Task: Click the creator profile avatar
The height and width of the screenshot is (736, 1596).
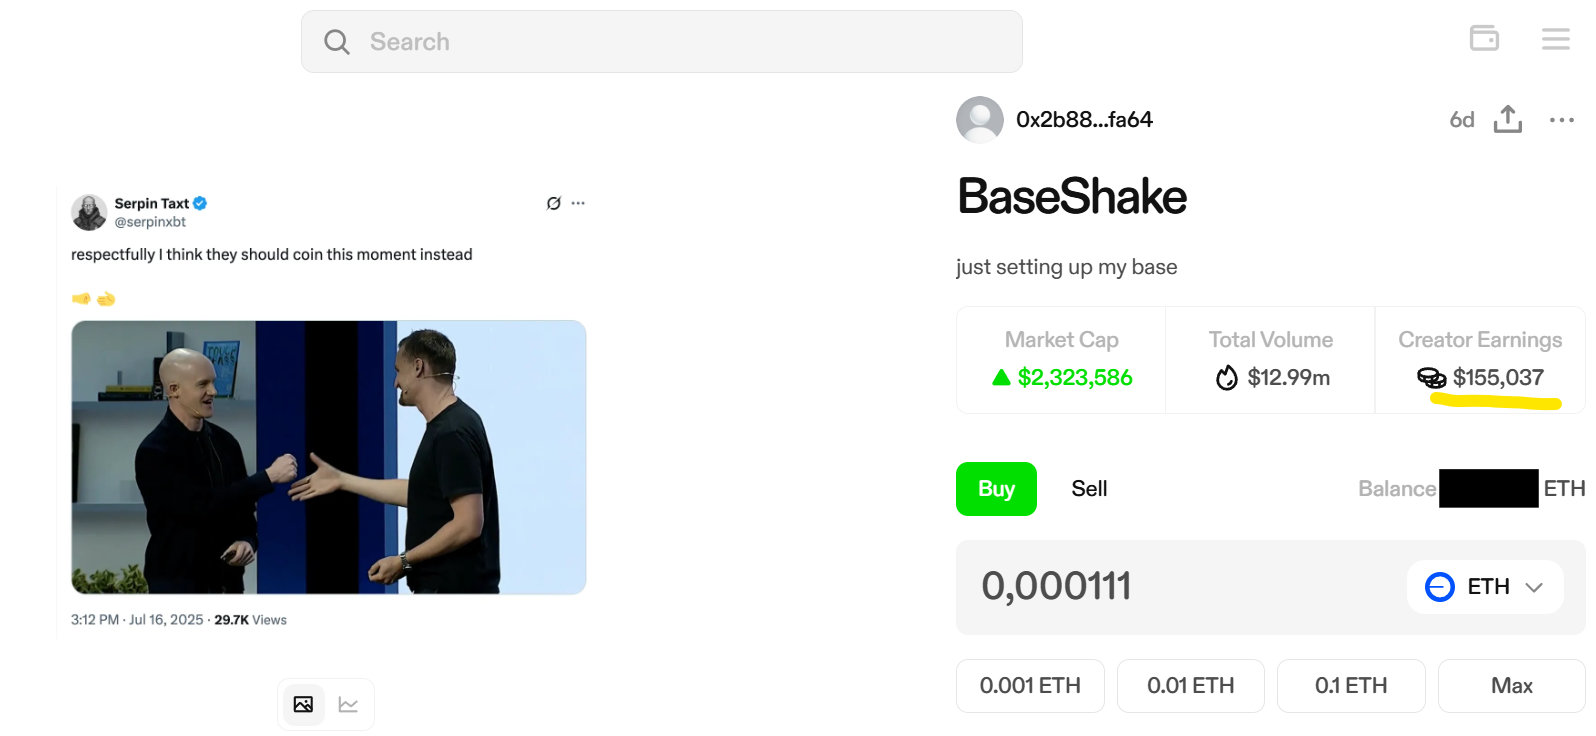Action: pyautogui.click(x=980, y=120)
